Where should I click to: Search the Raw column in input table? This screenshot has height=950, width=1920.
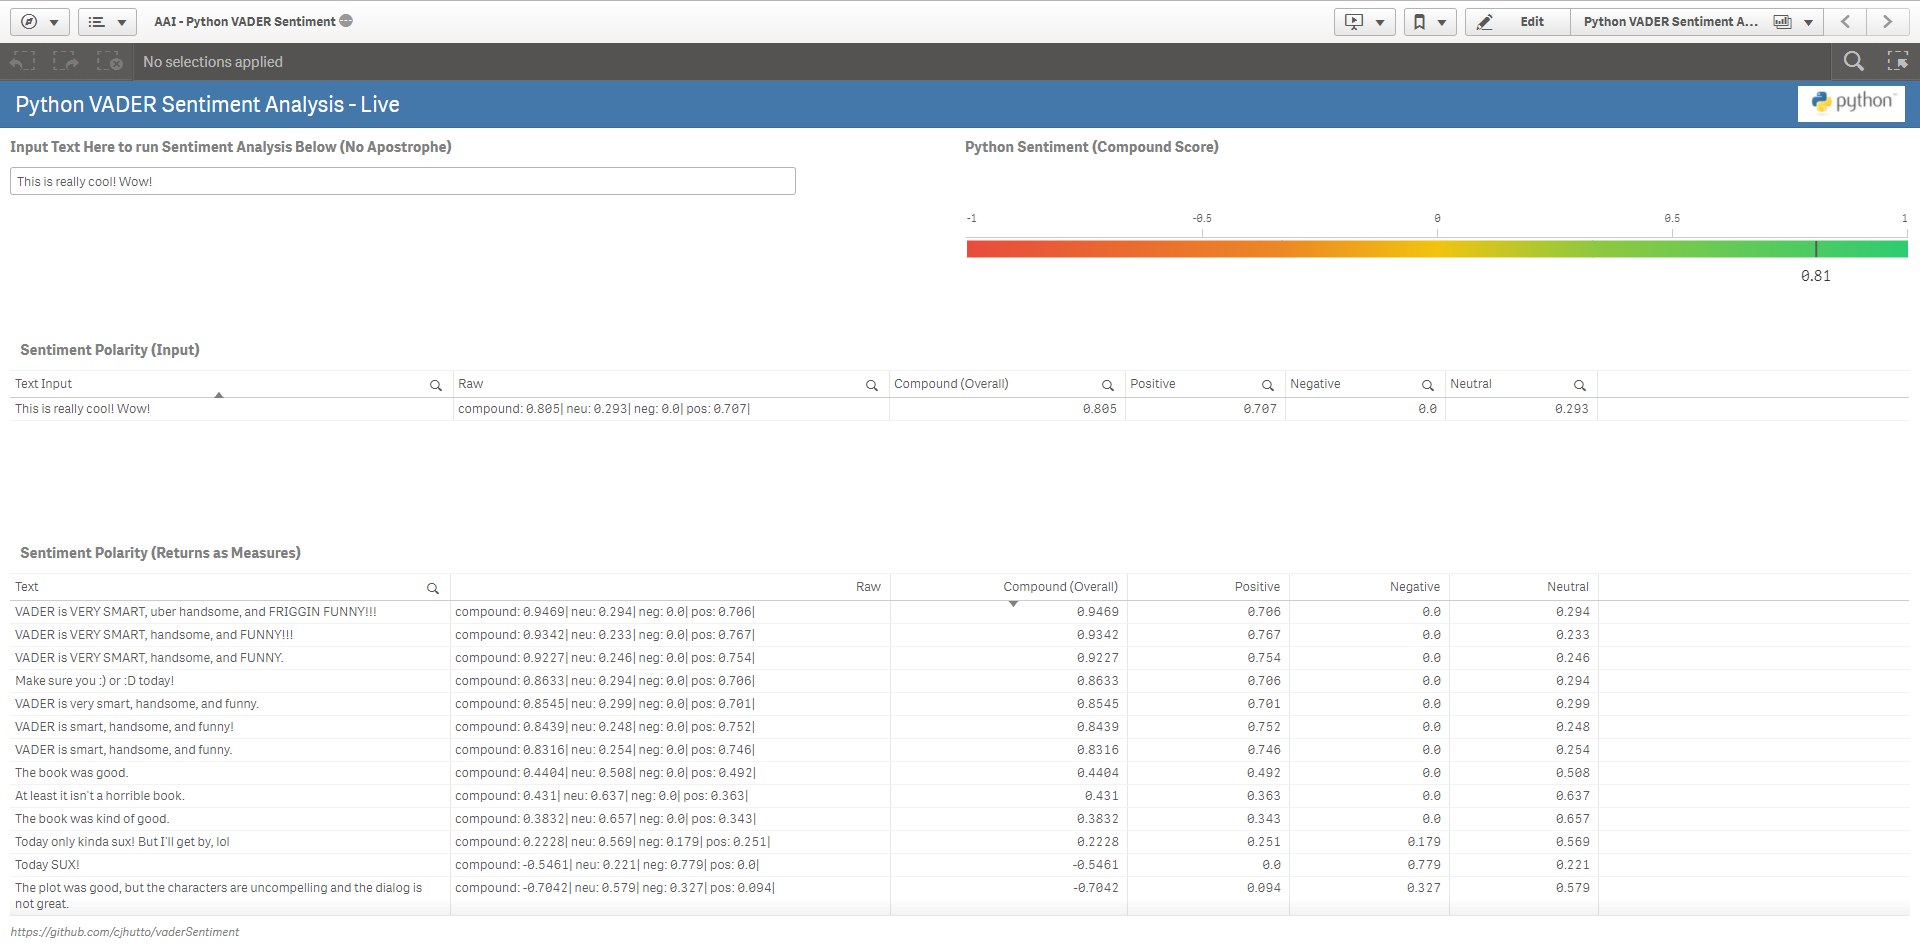(x=872, y=385)
